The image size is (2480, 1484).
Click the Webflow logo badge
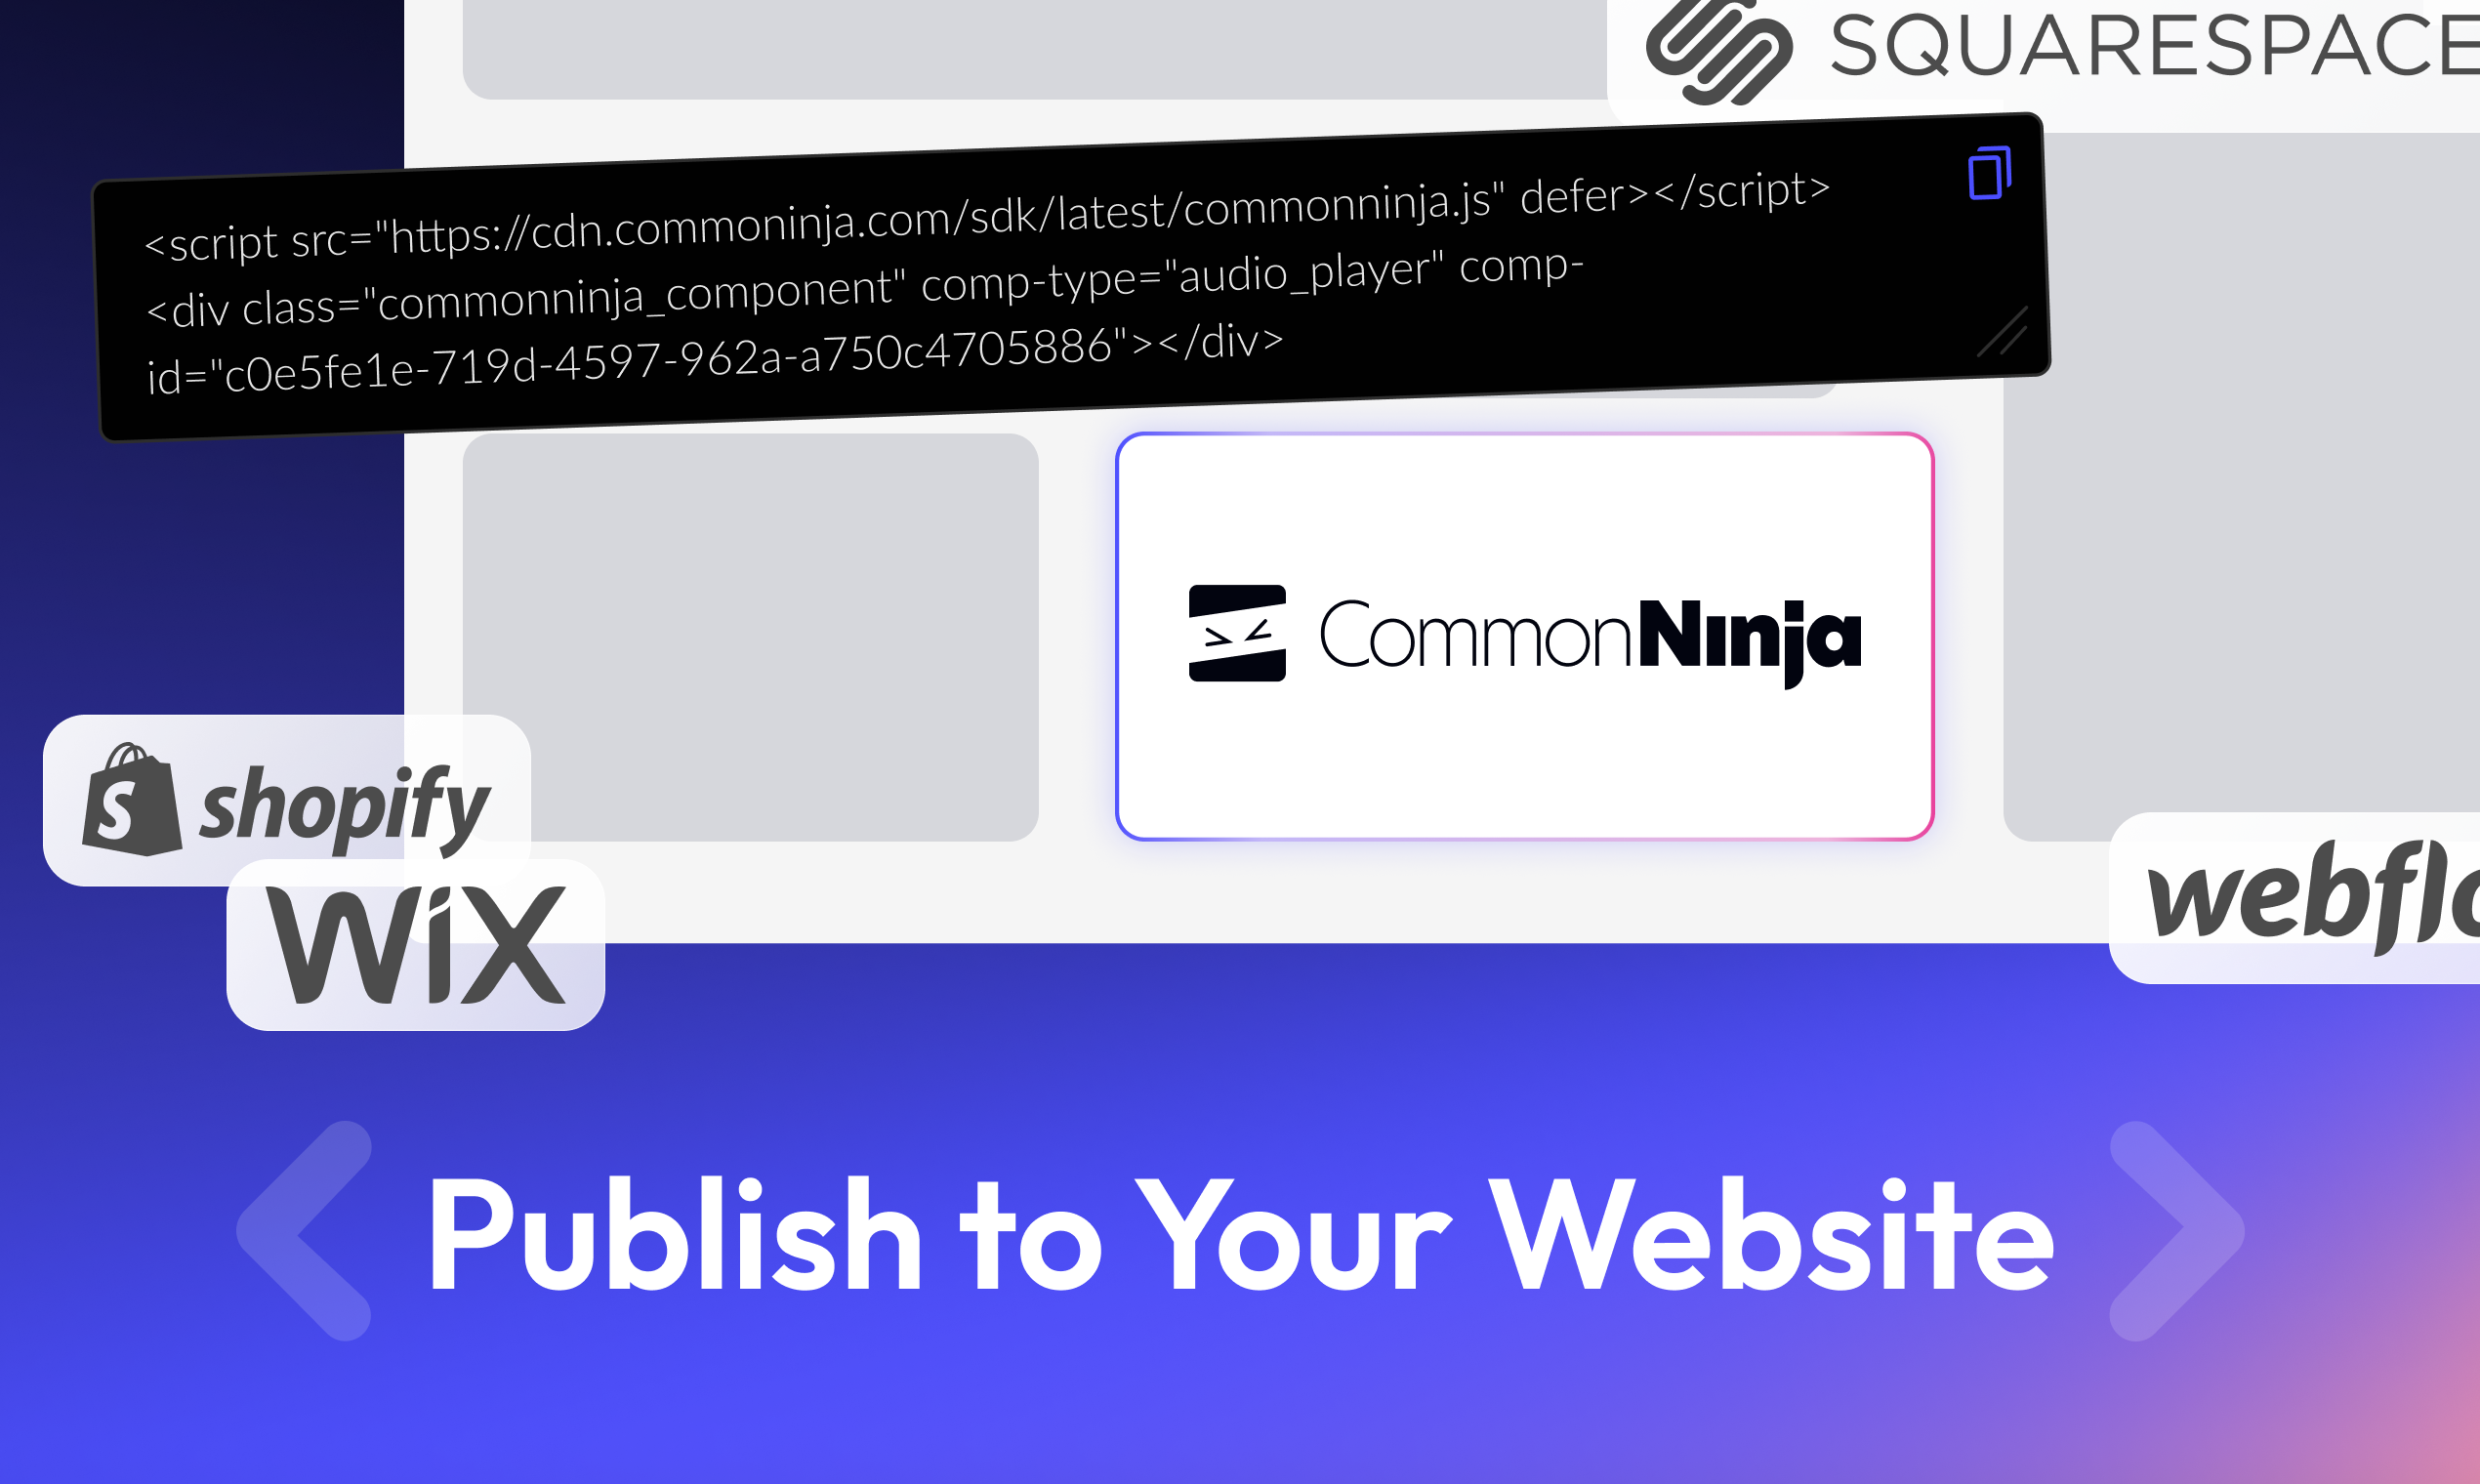pos(2294,898)
